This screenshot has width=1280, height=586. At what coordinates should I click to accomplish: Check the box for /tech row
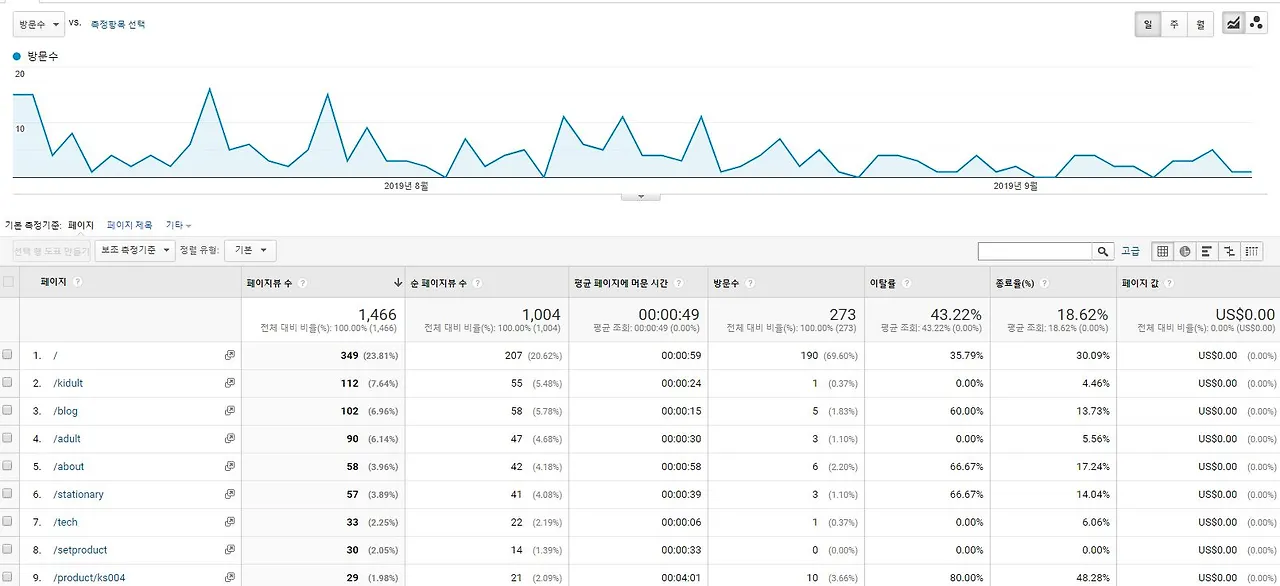point(9,522)
